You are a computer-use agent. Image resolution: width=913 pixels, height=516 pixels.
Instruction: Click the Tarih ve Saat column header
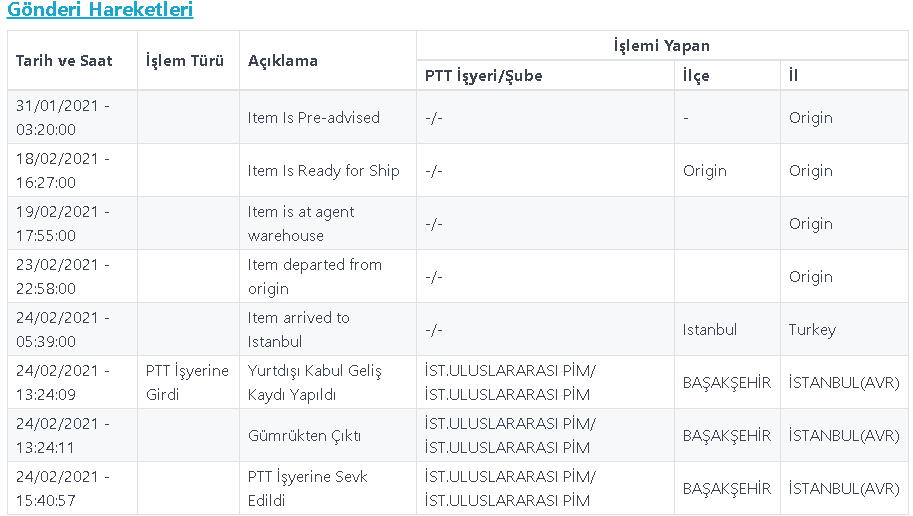[x=64, y=60]
